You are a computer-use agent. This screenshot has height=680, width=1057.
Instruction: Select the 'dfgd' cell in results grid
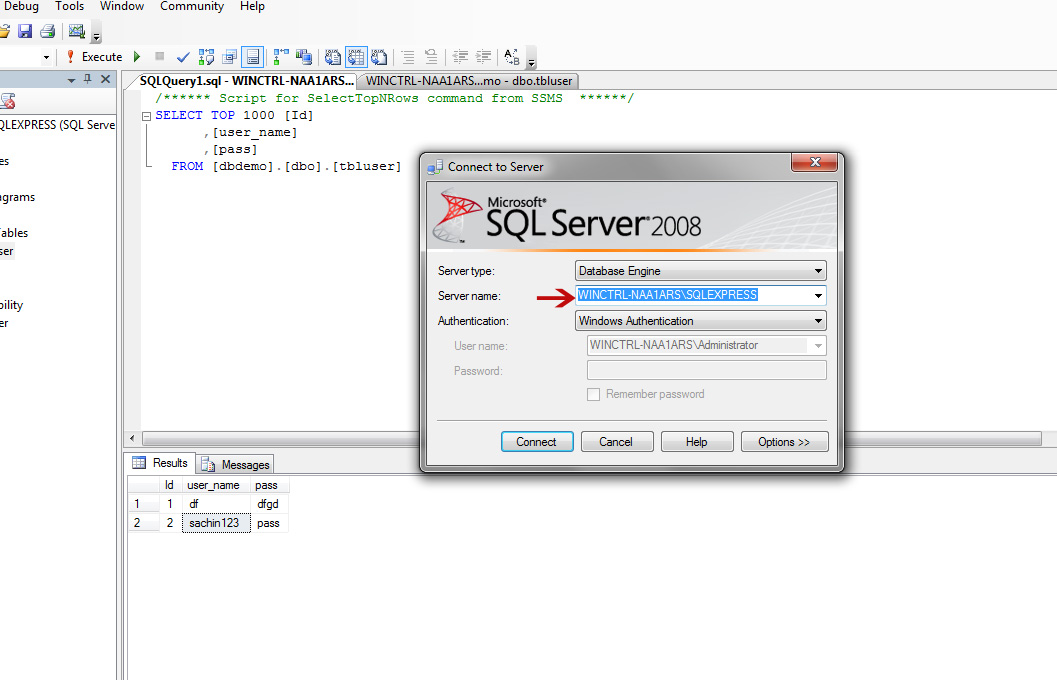click(270, 504)
